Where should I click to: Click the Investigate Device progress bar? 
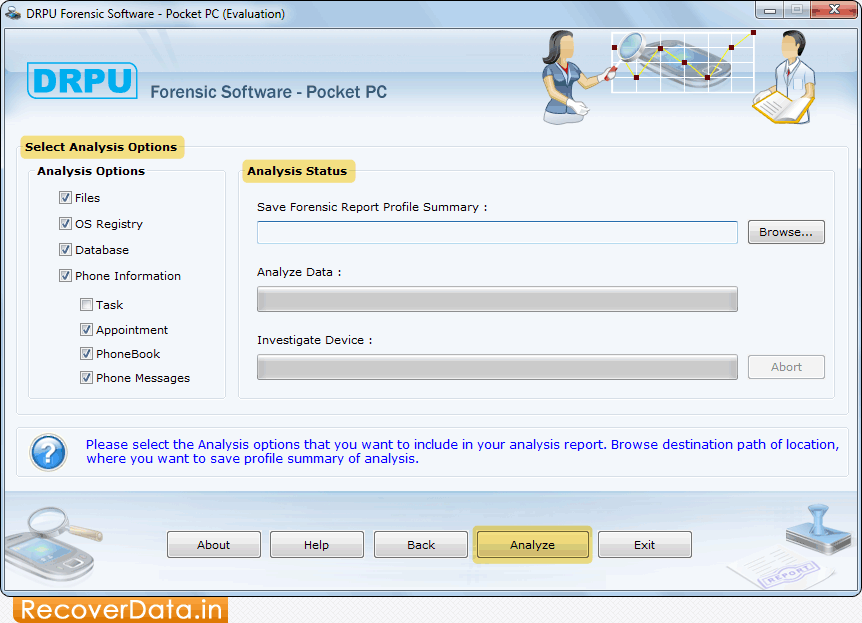pos(497,367)
